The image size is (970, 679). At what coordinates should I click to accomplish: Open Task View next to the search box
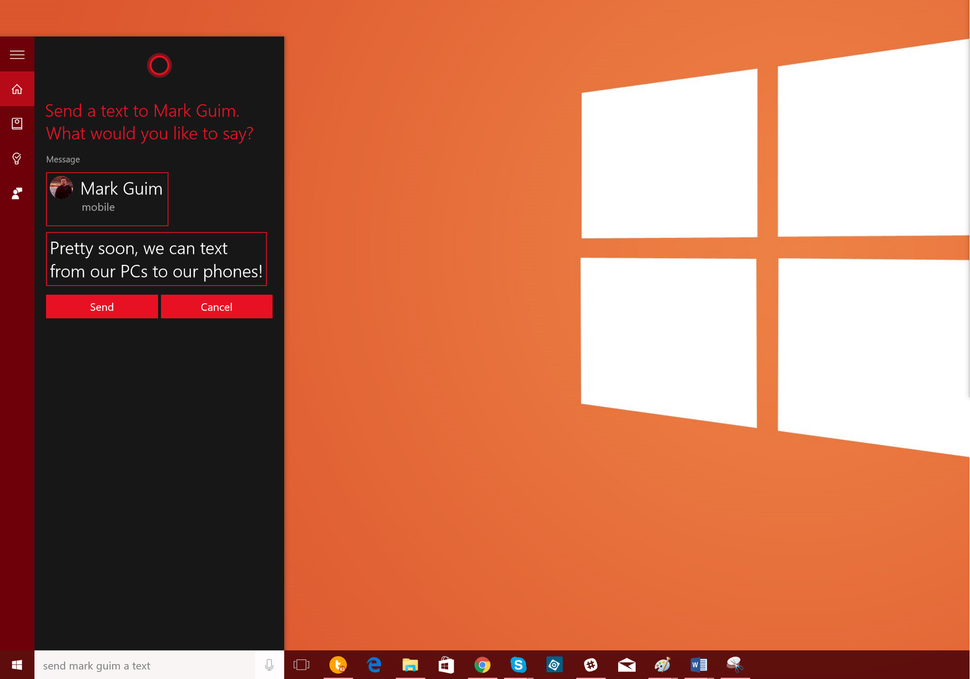pyautogui.click(x=301, y=664)
